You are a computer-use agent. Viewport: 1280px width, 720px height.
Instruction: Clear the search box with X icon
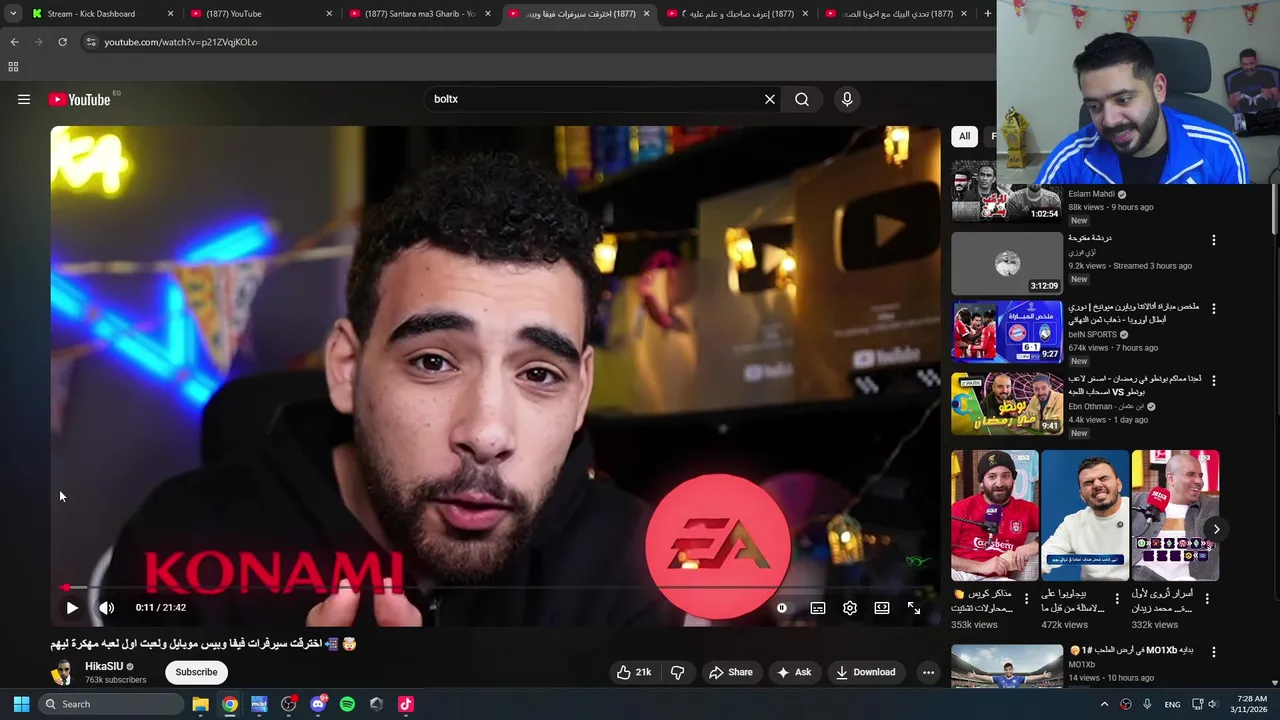point(770,99)
